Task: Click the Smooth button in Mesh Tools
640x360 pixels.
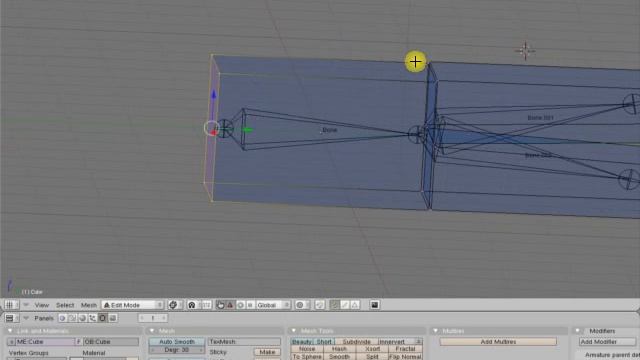Action: click(340, 356)
